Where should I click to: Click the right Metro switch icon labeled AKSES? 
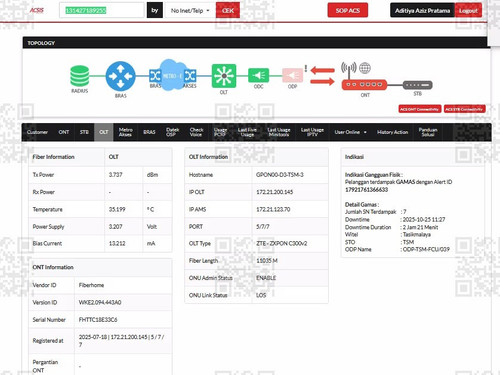[x=190, y=76]
